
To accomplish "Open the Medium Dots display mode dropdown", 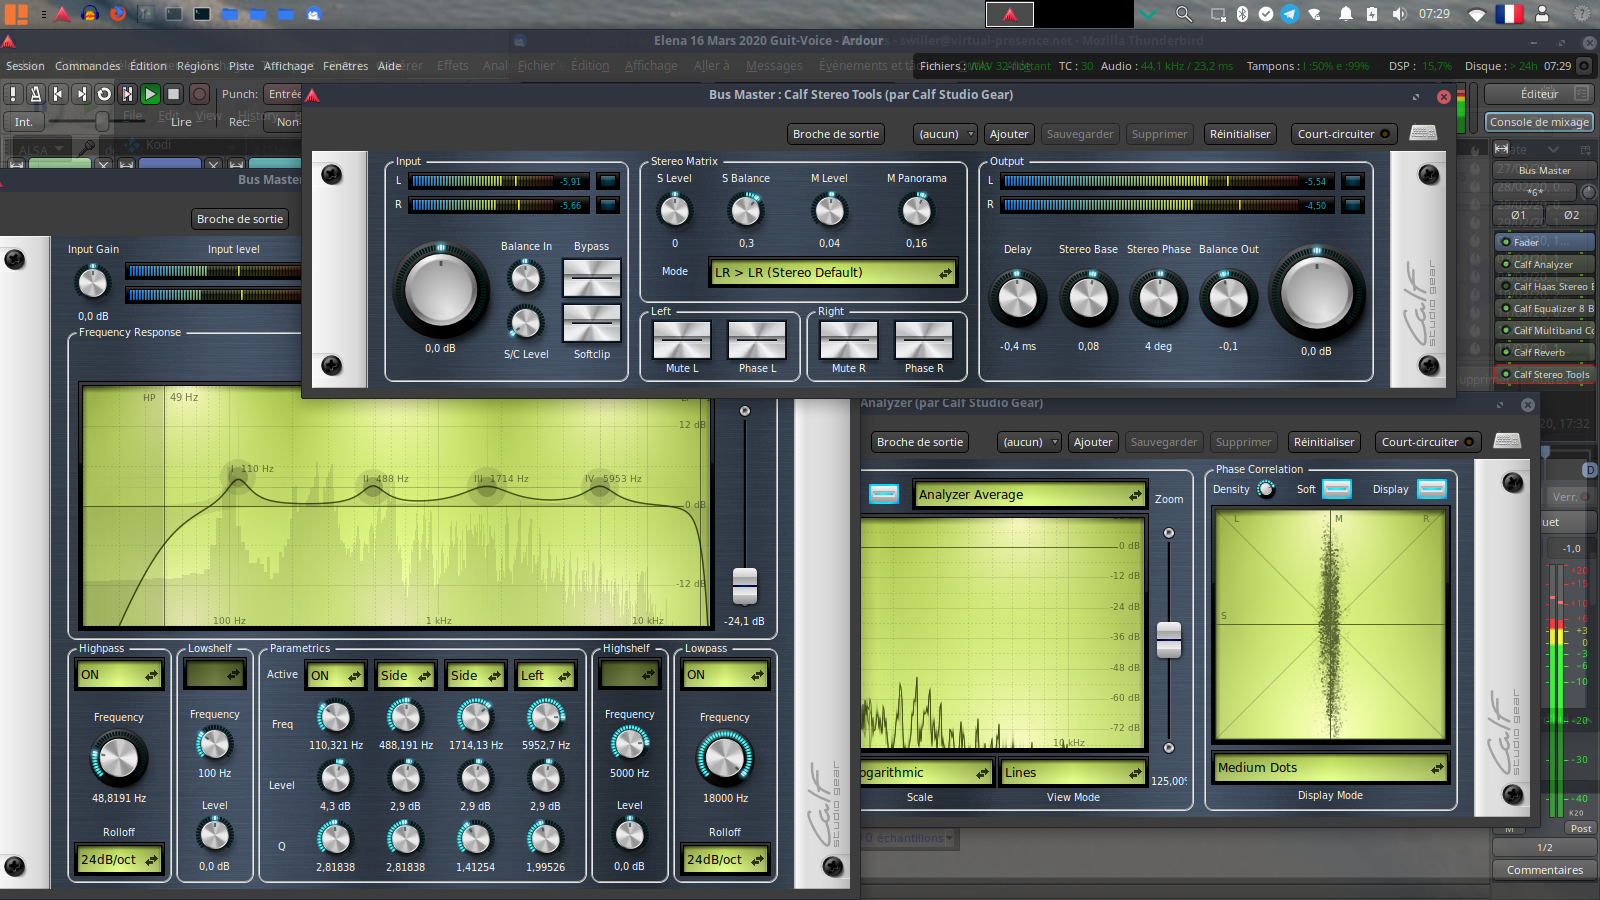I will point(1330,768).
